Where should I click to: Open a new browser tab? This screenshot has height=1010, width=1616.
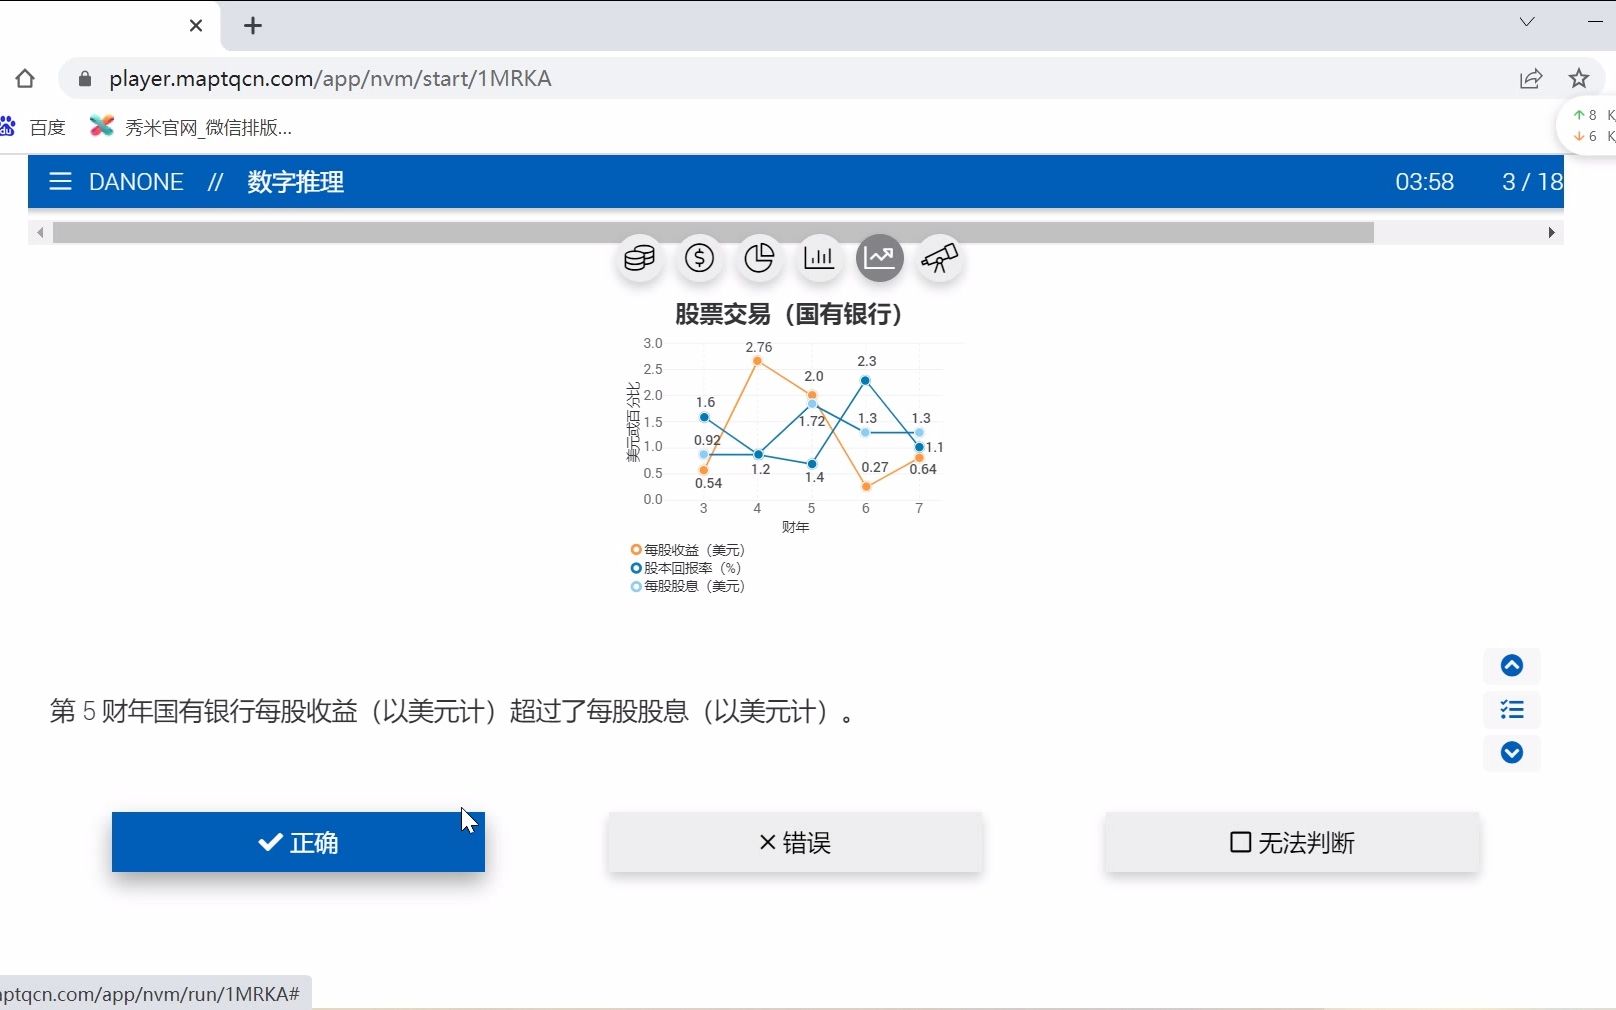[x=253, y=26]
